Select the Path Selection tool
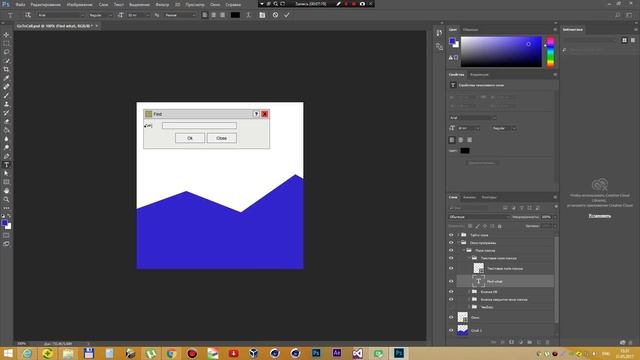 6,173
